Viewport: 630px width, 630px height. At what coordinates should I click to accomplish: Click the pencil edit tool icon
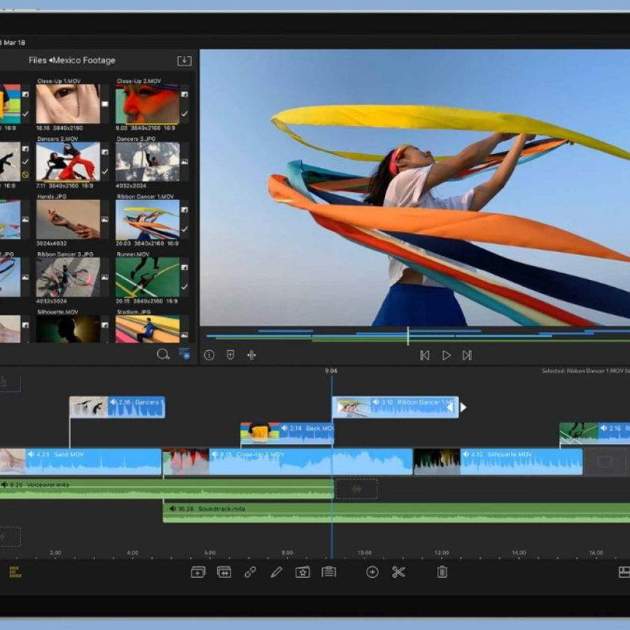pos(276,572)
